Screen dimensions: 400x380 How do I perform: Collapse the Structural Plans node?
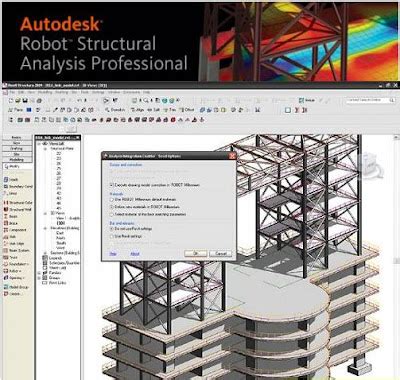[45, 149]
